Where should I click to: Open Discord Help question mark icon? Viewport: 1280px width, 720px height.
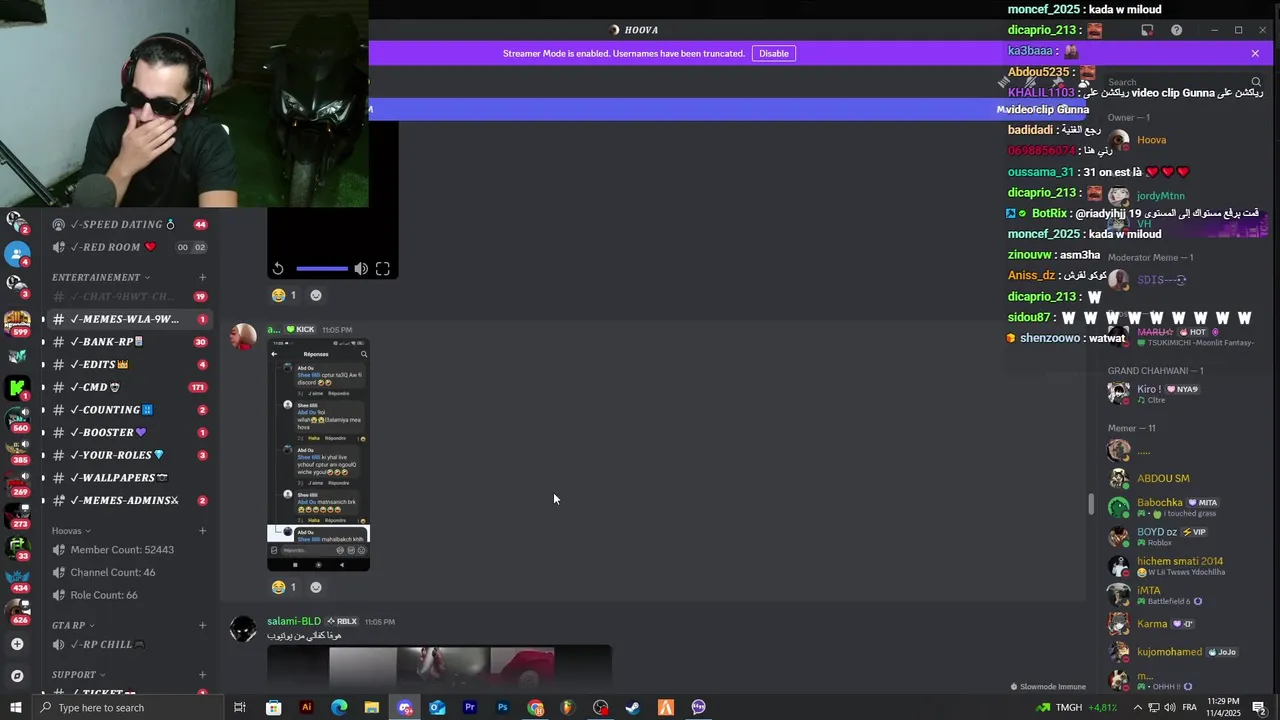pos(1177,30)
